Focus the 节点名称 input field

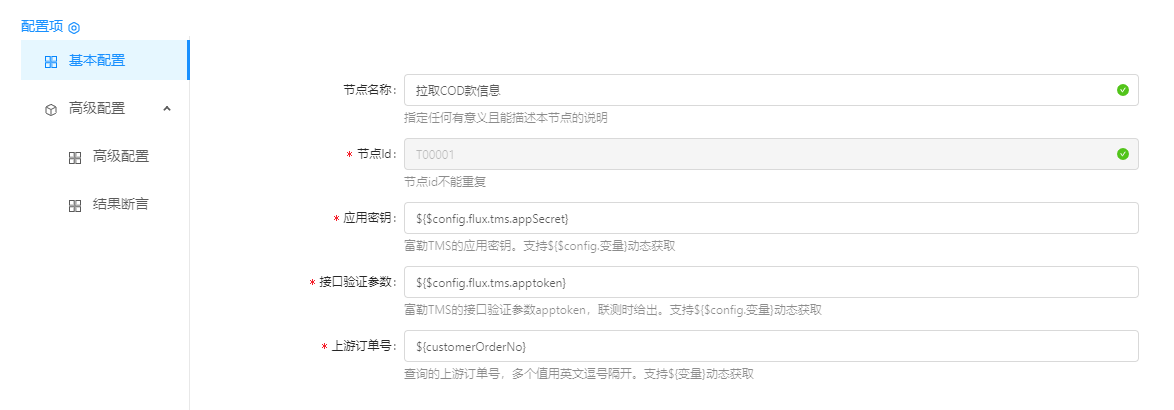(760, 90)
